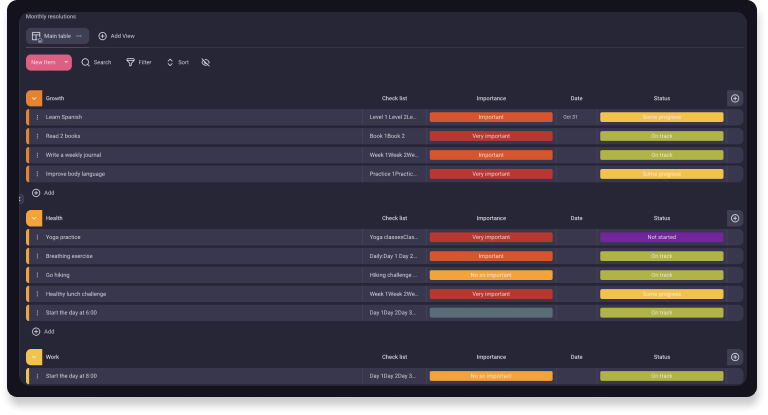Click the Add View plus icon
The image size is (768, 415).
click(102, 36)
